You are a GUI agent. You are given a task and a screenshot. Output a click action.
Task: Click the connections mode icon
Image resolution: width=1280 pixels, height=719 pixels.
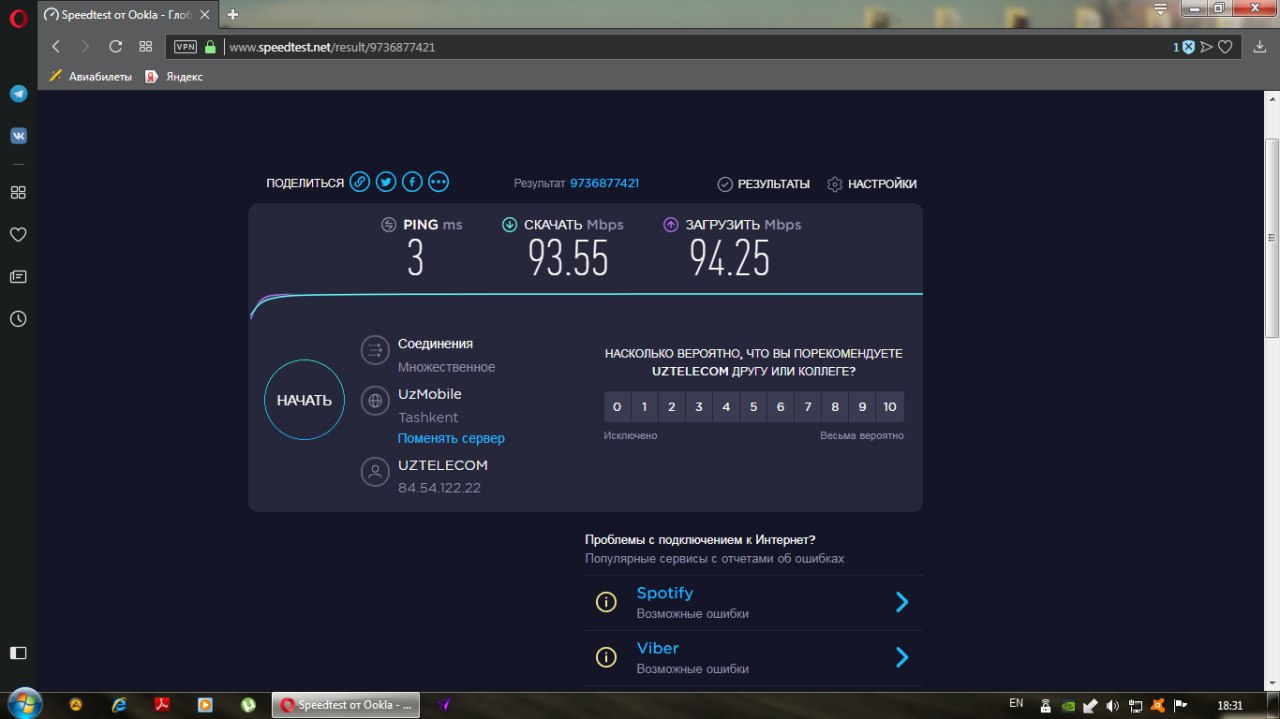[x=375, y=350]
